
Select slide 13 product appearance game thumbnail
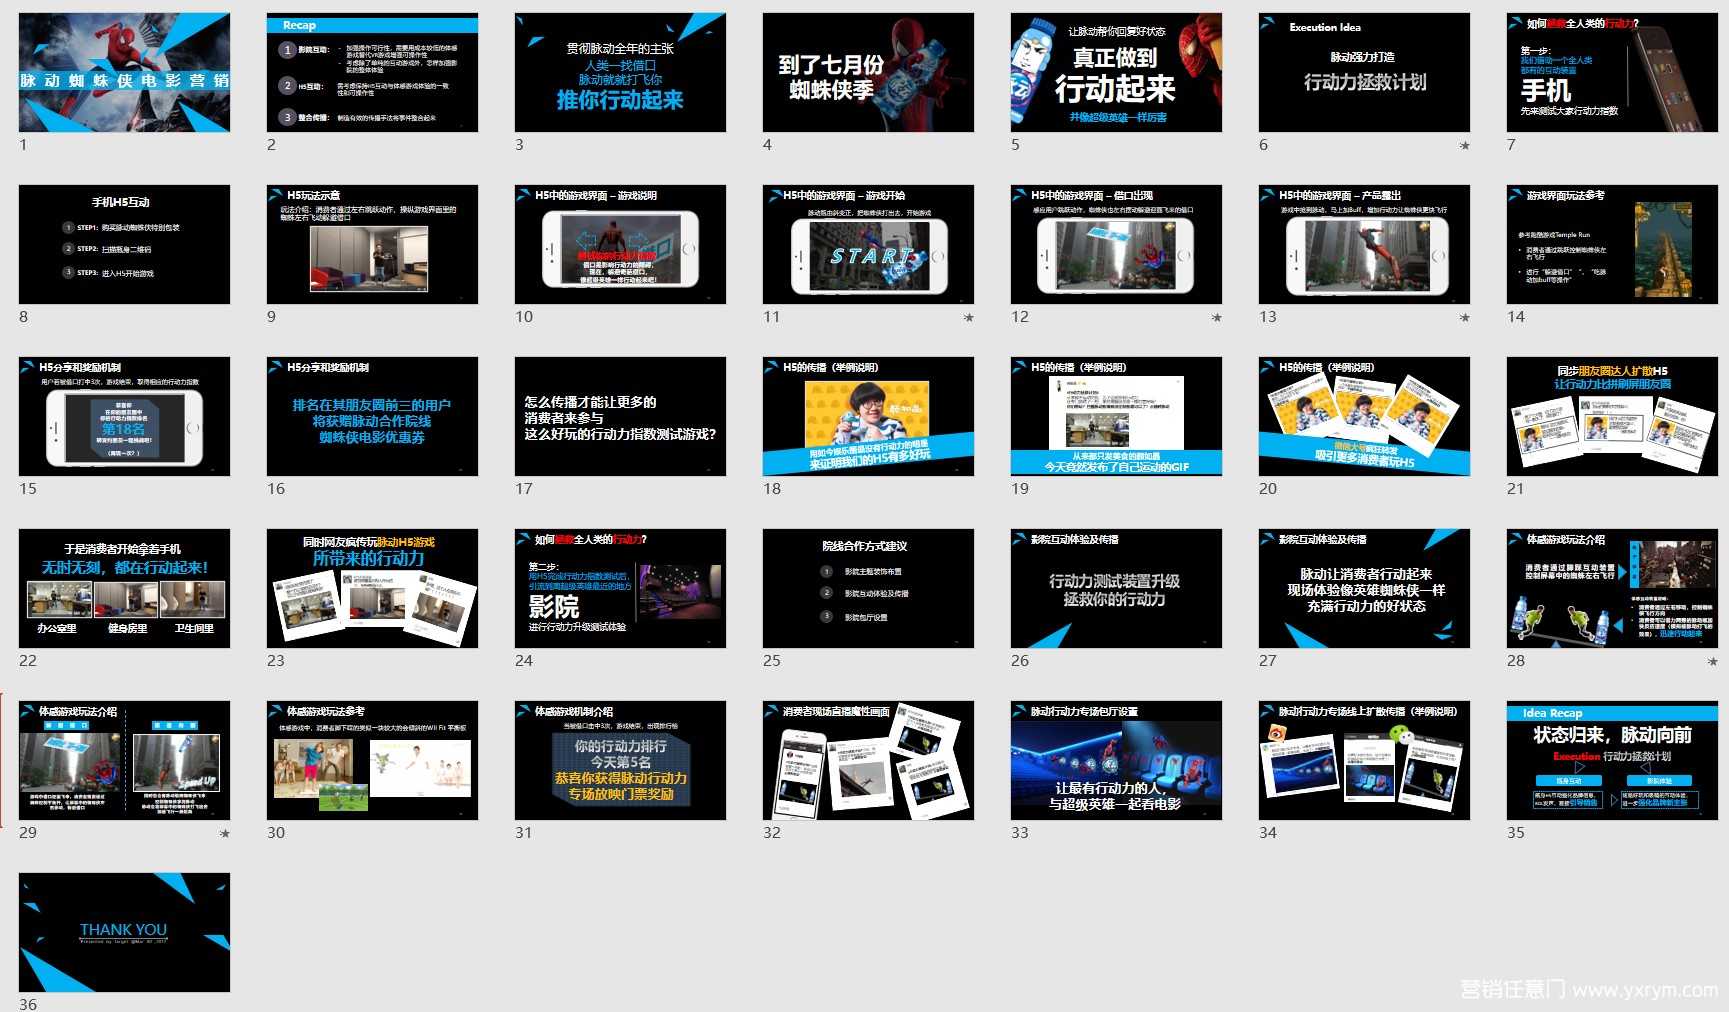[x=1364, y=244]
